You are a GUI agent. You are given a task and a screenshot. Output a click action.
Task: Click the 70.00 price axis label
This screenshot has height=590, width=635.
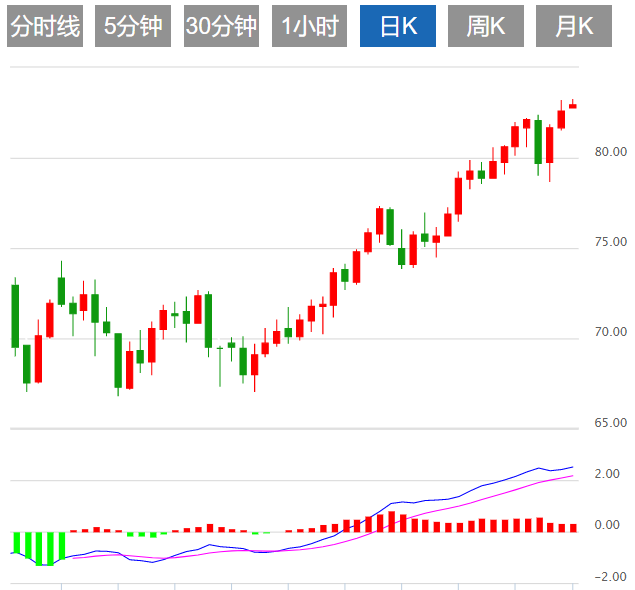pos(610,332)
